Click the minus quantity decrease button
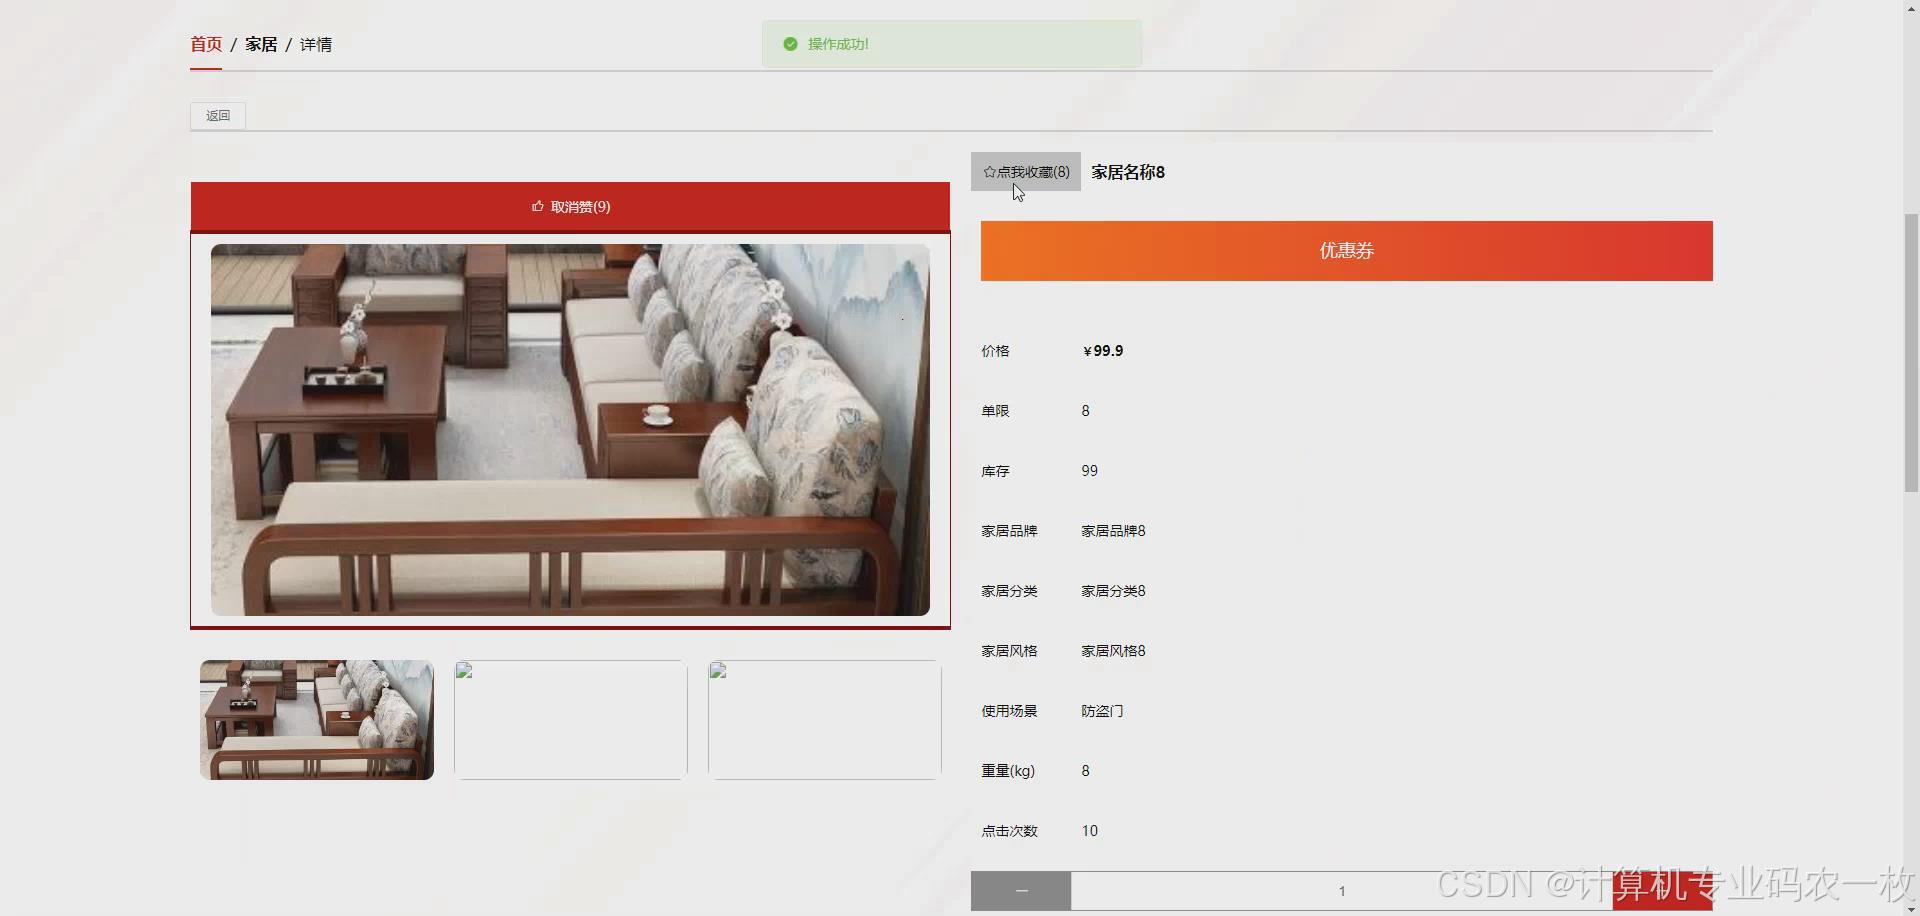 [x=1021, y=890]
